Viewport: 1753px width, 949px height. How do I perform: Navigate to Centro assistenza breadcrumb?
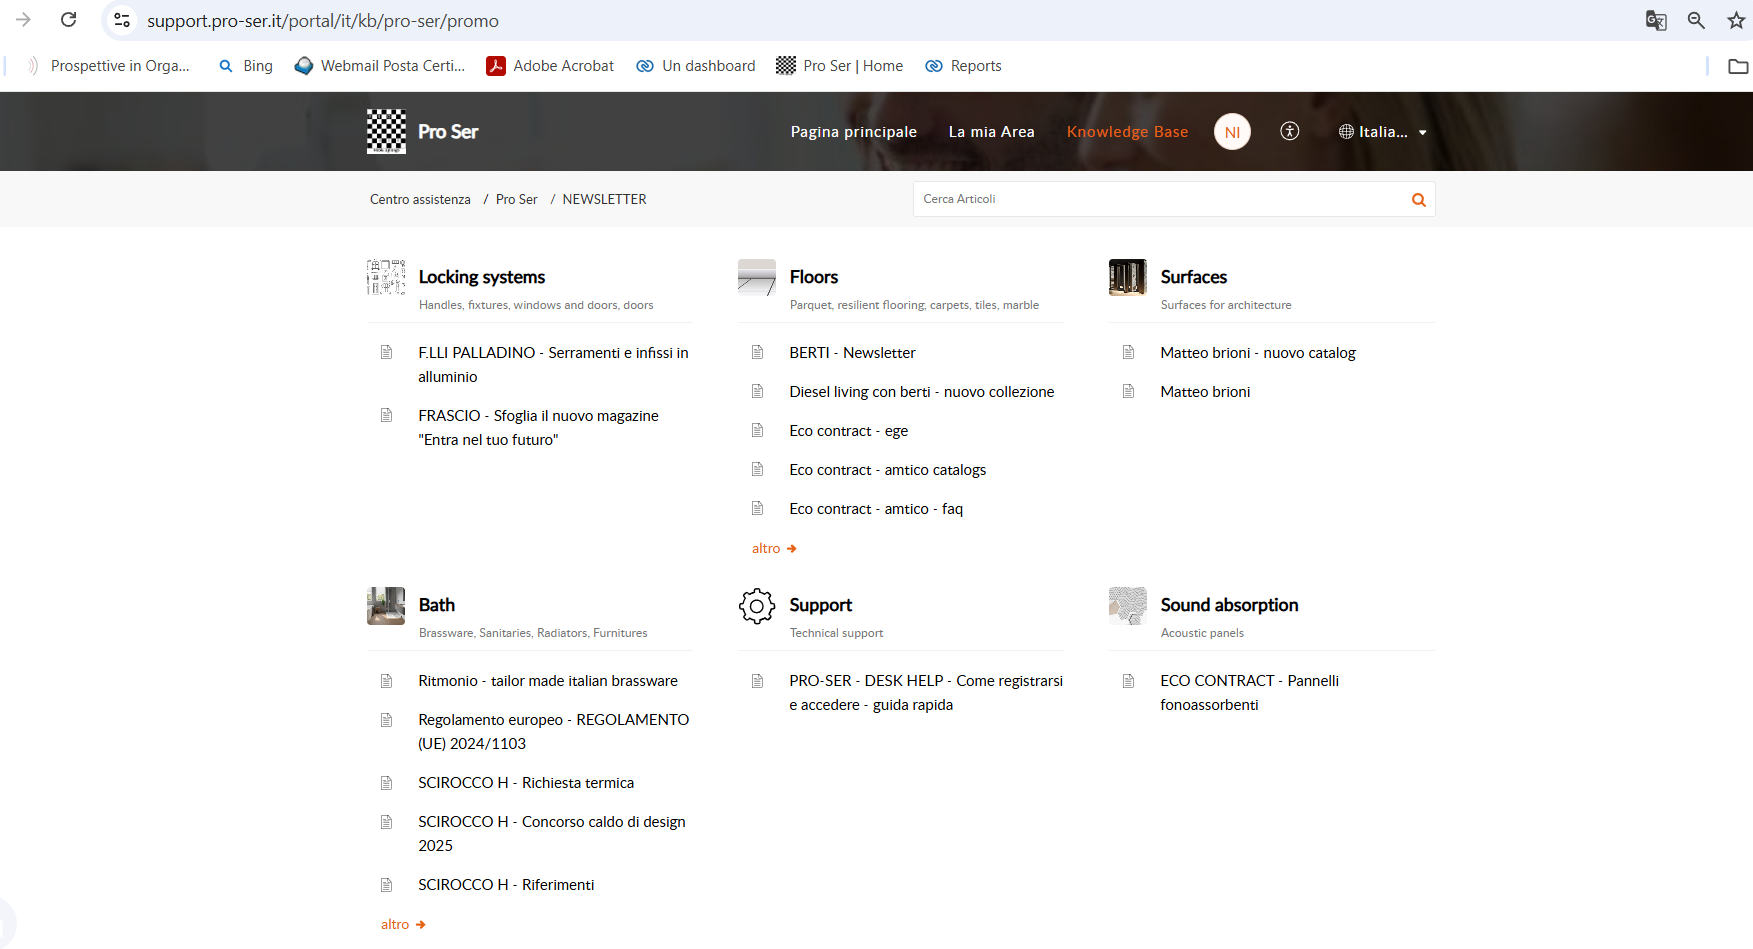coord(420,199)
